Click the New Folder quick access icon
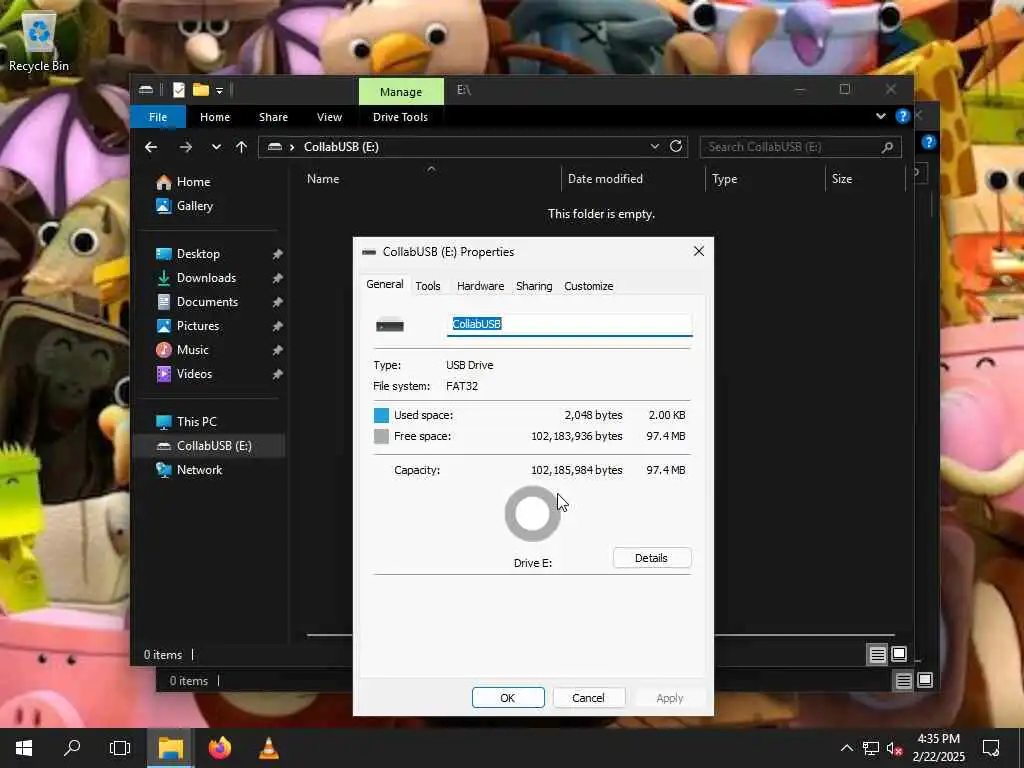 click(200, 90)
